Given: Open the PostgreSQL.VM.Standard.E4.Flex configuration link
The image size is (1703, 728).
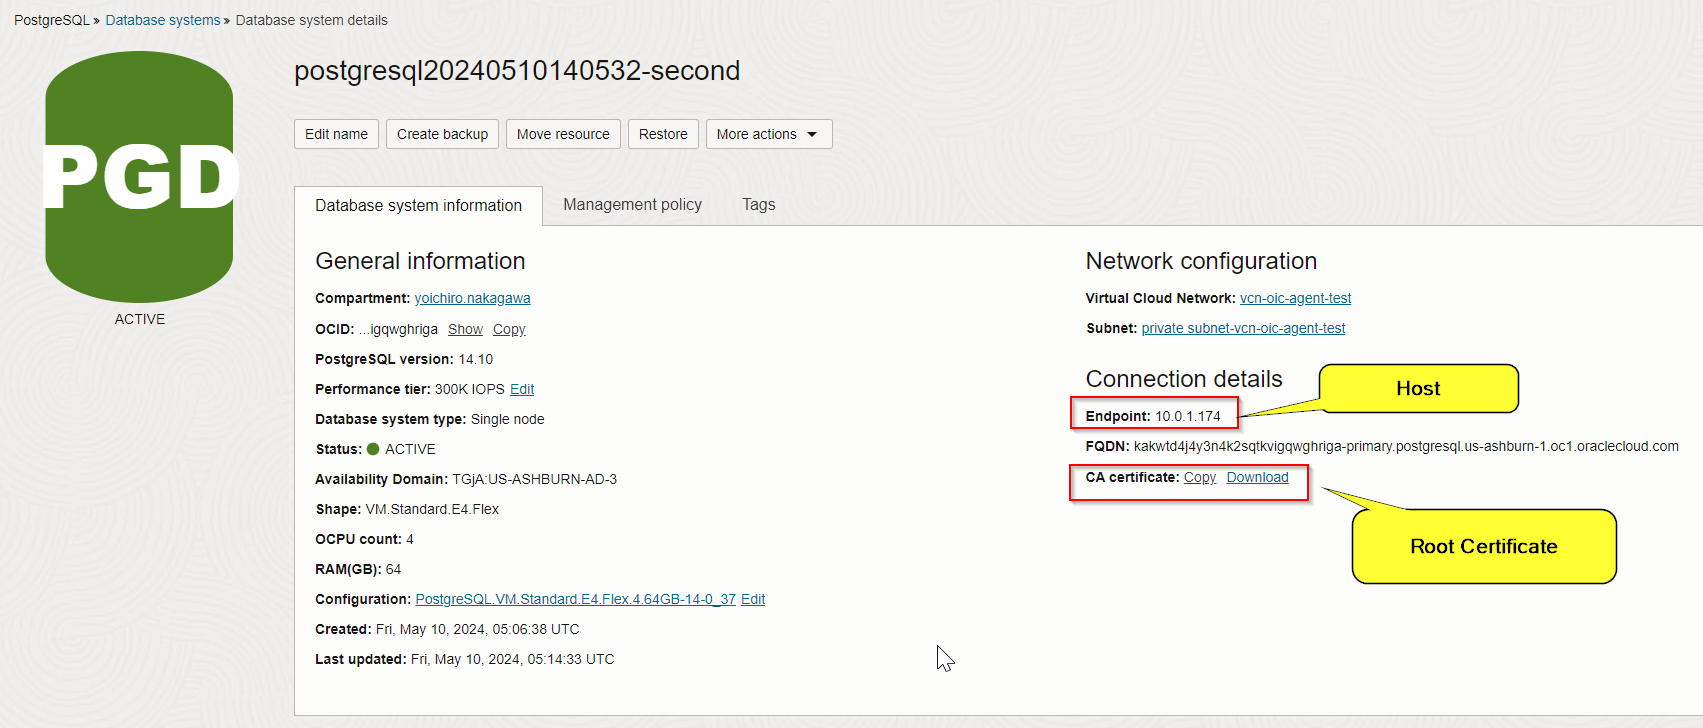Looking at the screenshot, I should tap(575, 599).
